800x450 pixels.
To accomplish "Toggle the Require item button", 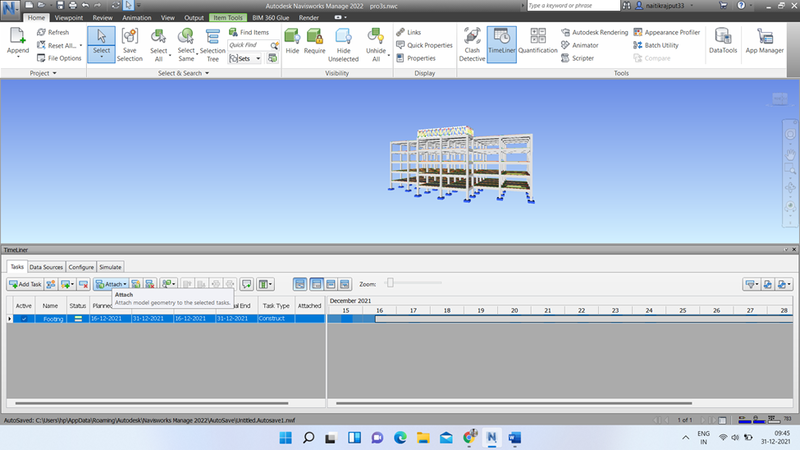I will (314, 41).
